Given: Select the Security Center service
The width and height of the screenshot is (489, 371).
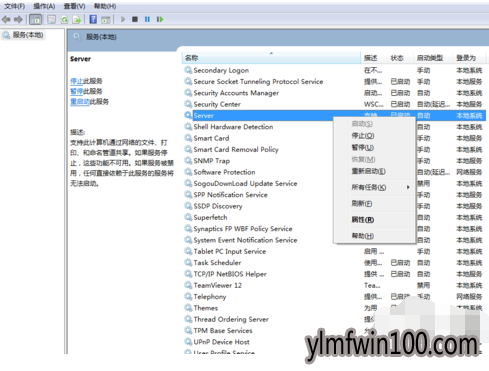Looking at the screenshot, I should coord(334,104).
